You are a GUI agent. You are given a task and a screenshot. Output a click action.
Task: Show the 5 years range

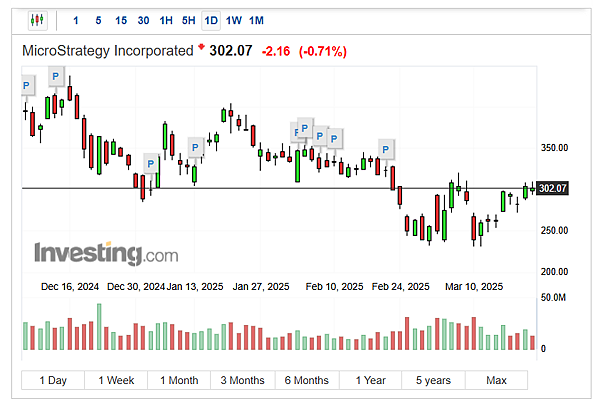pyautogui.click(x=433, y=380)
